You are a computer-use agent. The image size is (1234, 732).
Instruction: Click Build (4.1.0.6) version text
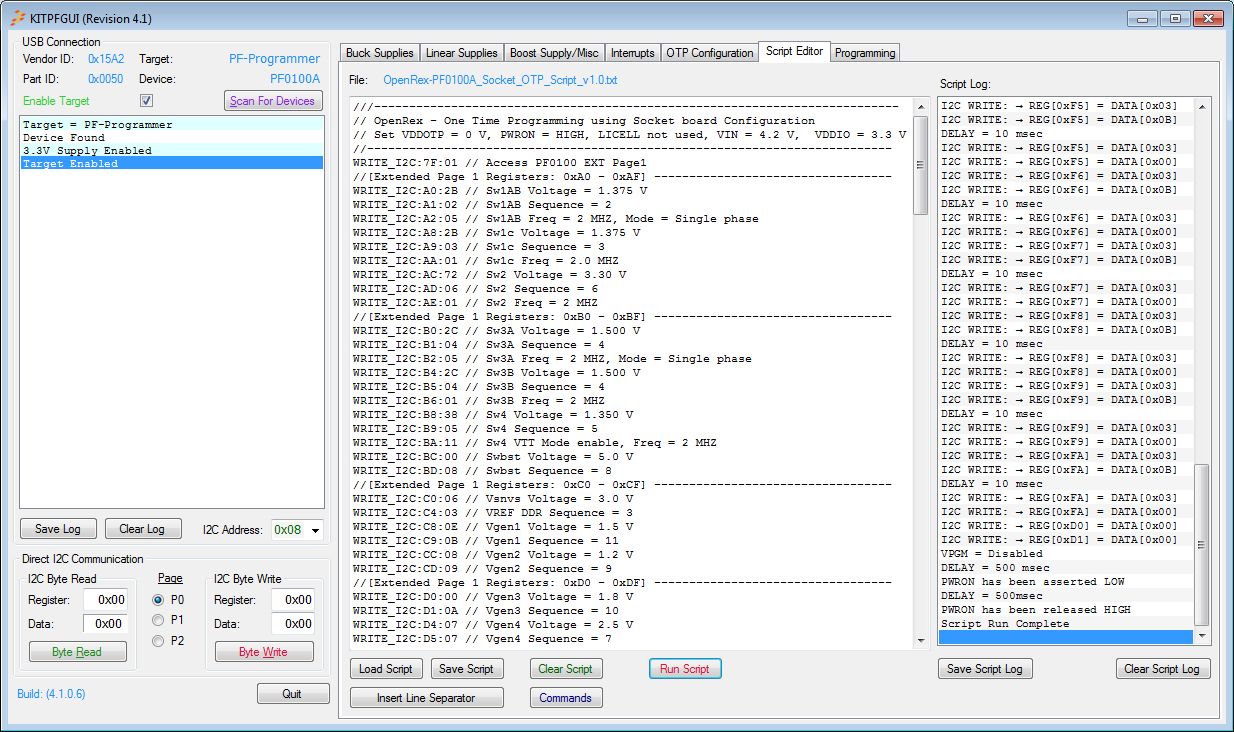(x=51, y=693)
